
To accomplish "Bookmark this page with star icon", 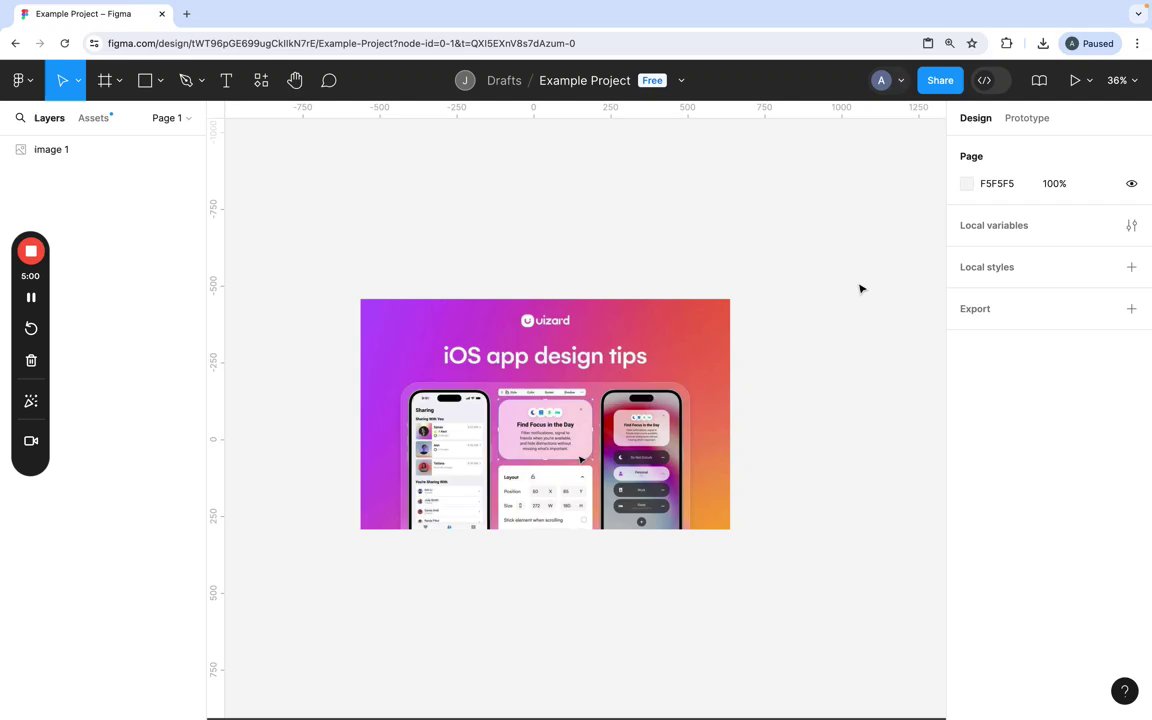I will [x=972, y=43].
